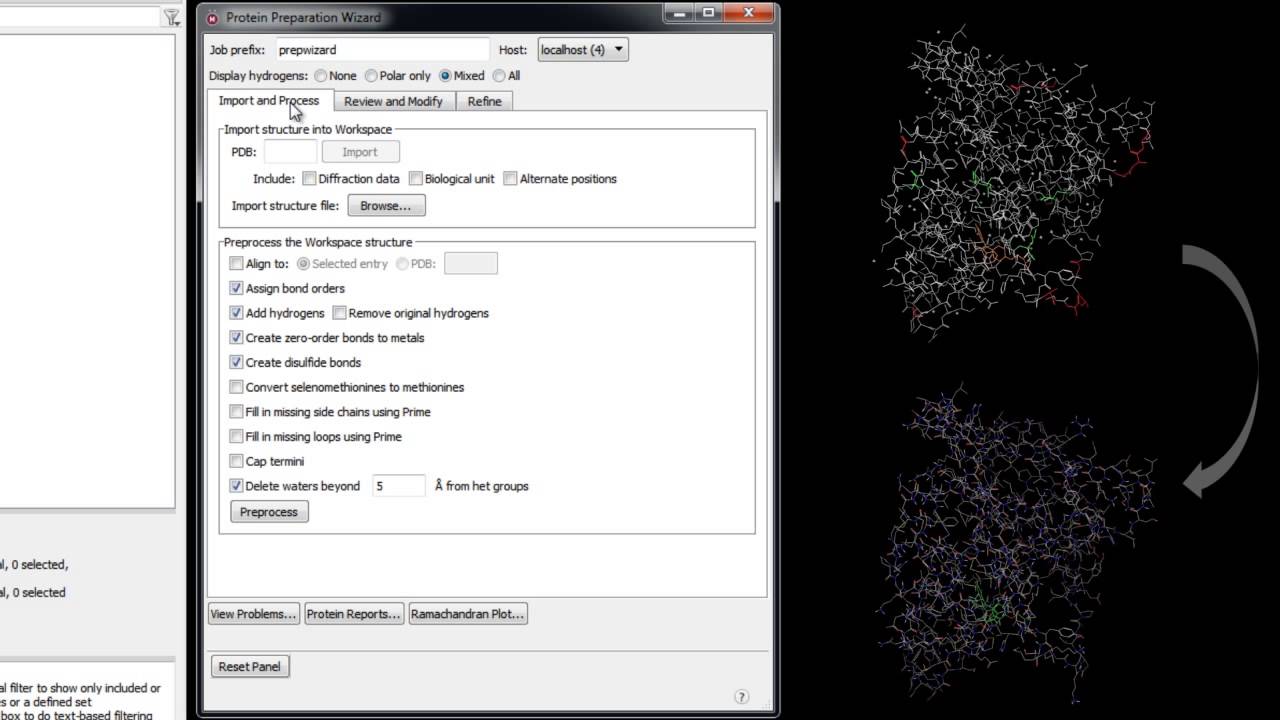
Task: Uncheck Create disulfide bonds
Action: (x=236, y=362)
